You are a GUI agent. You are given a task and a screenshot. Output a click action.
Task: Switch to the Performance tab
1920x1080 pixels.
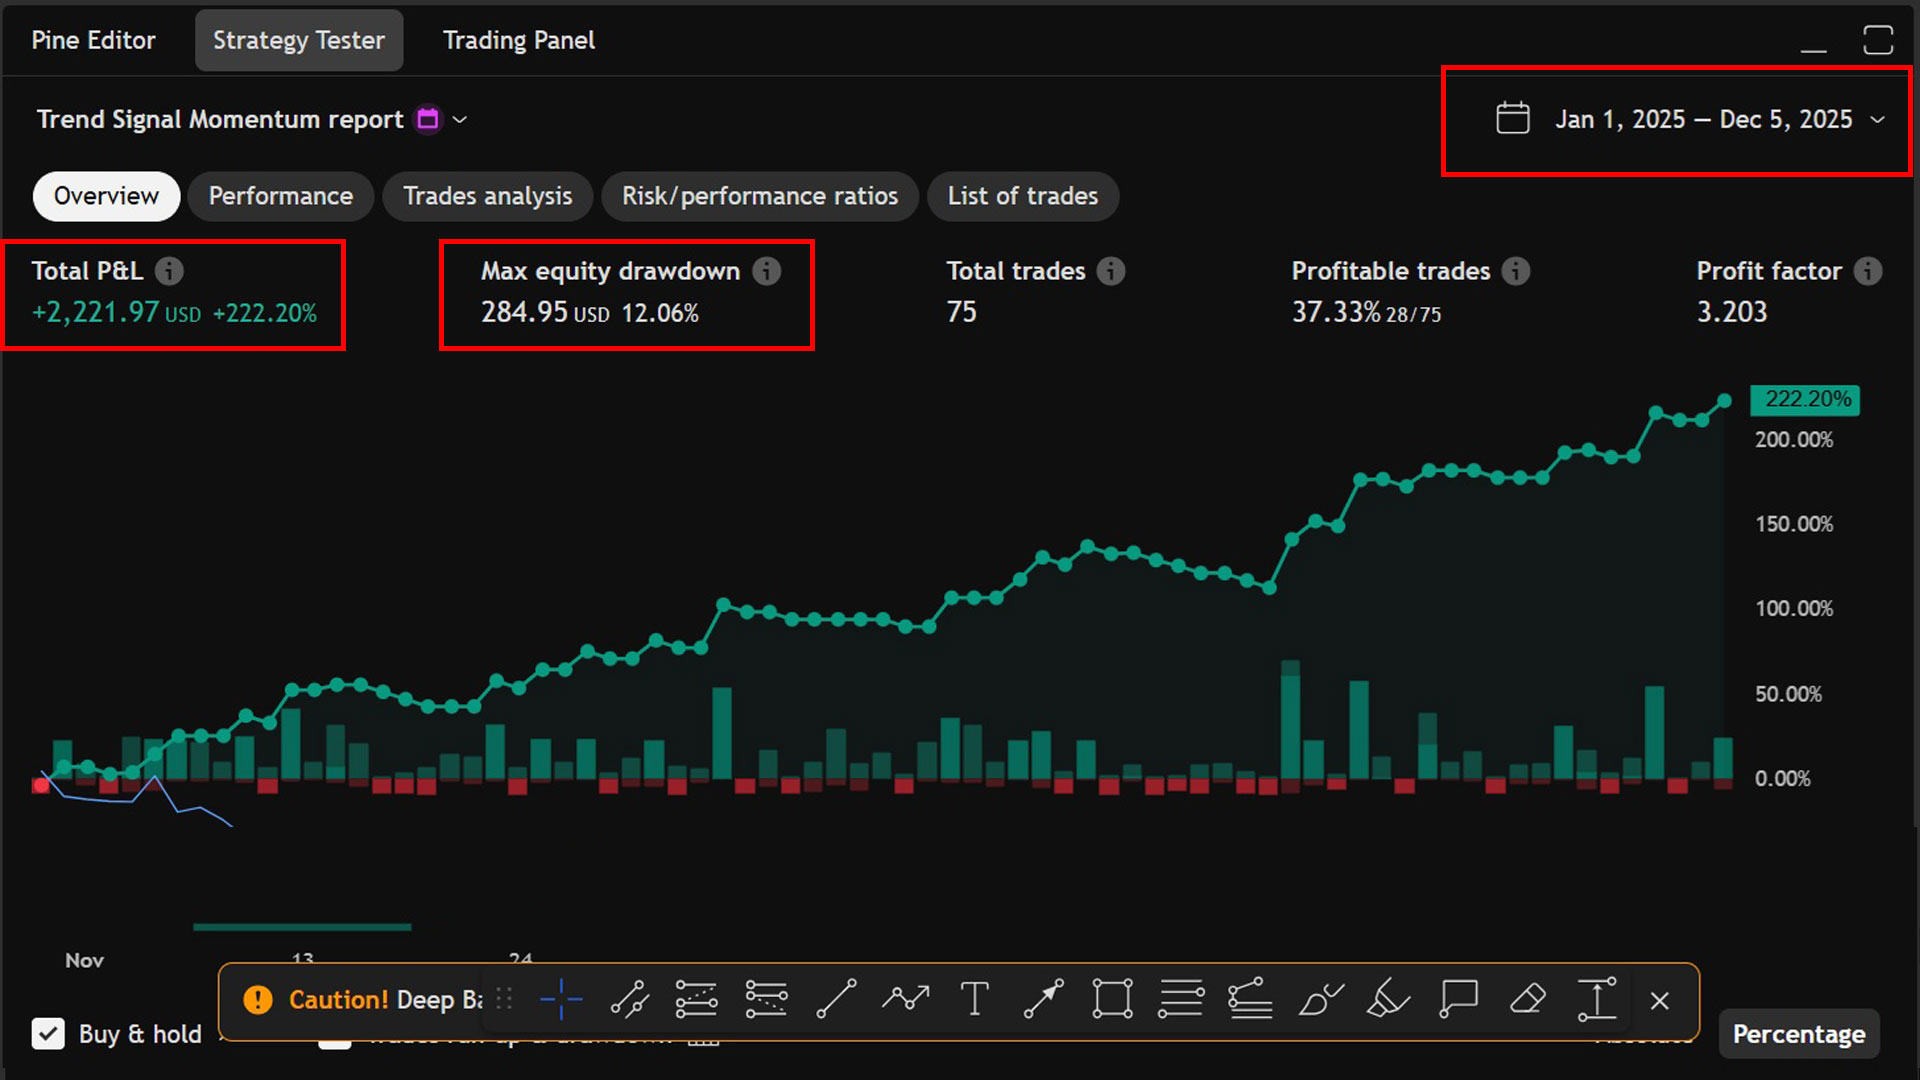pyautogui.click(x=280, y=196)
